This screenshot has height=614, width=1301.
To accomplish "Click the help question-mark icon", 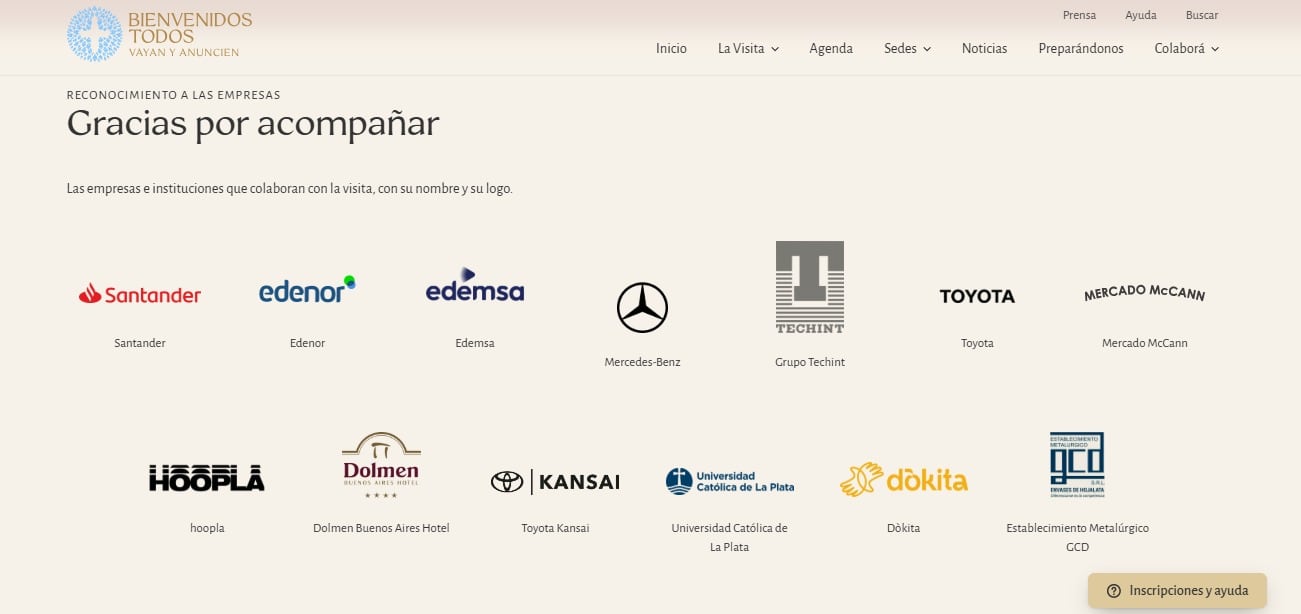I will [1113, 591].
